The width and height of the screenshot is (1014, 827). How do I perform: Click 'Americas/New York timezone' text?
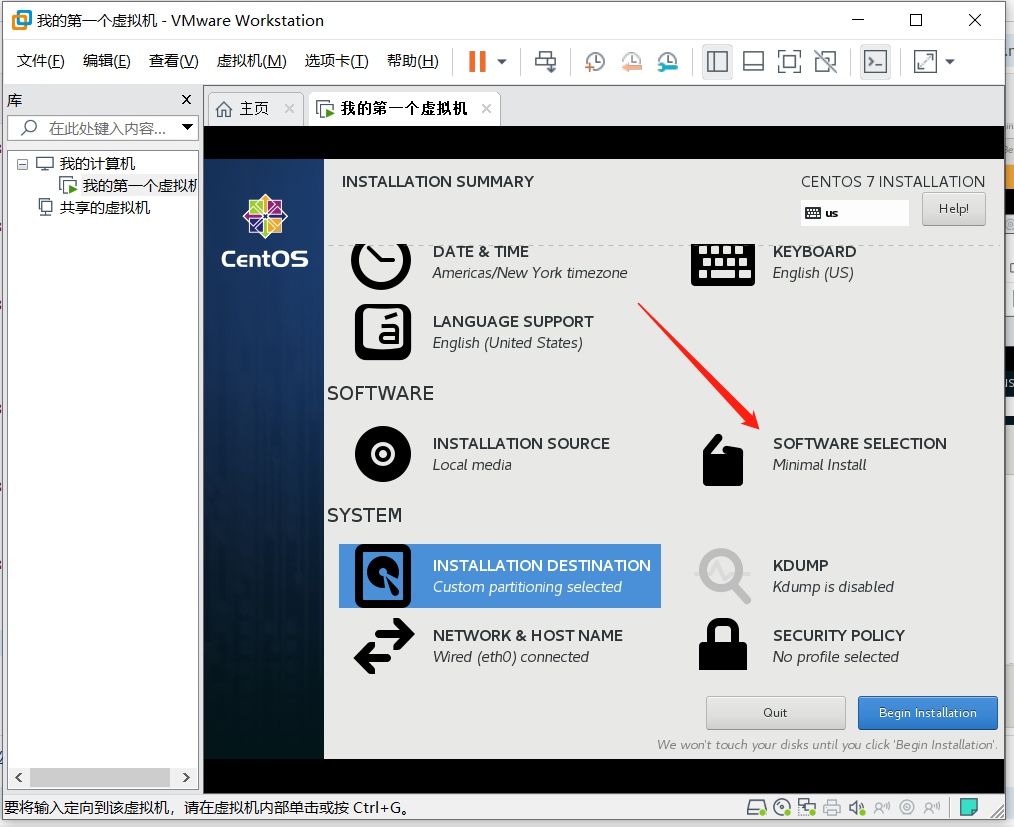[530, 273]
